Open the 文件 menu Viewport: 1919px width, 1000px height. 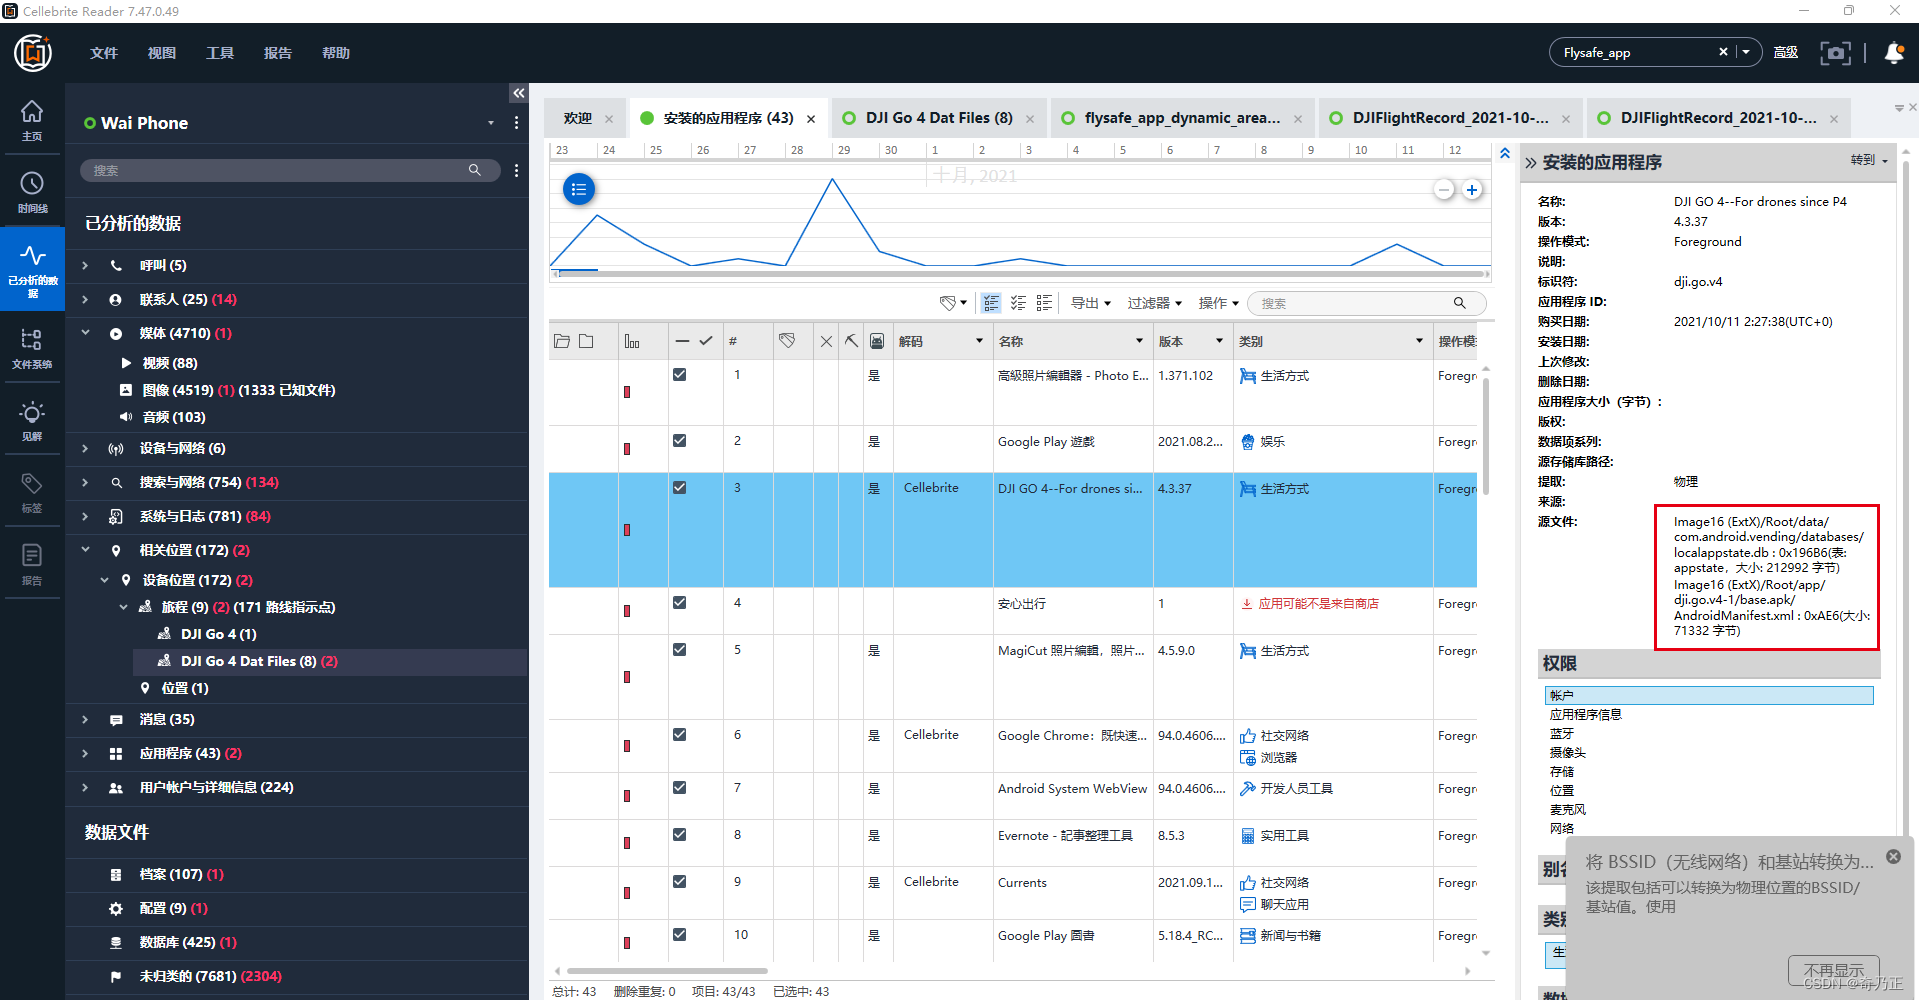pos(104,53)
